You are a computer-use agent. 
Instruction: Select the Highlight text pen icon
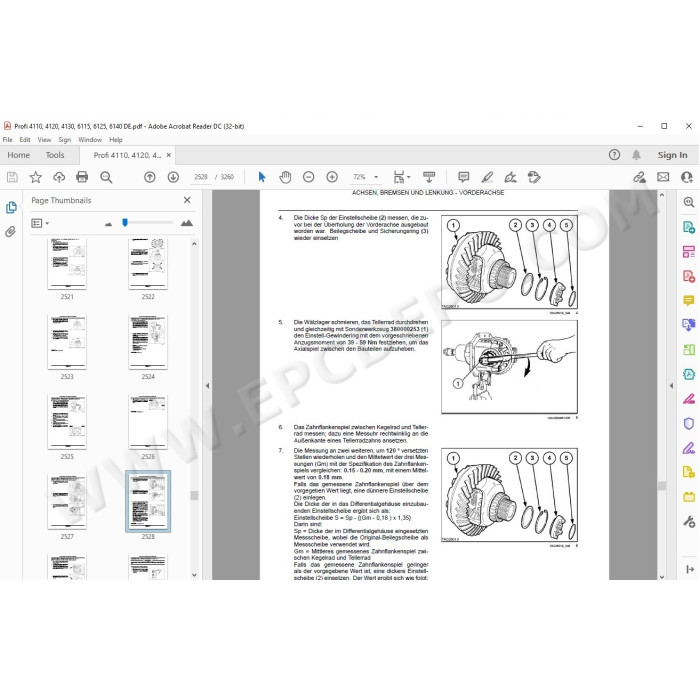coord(487,177)
